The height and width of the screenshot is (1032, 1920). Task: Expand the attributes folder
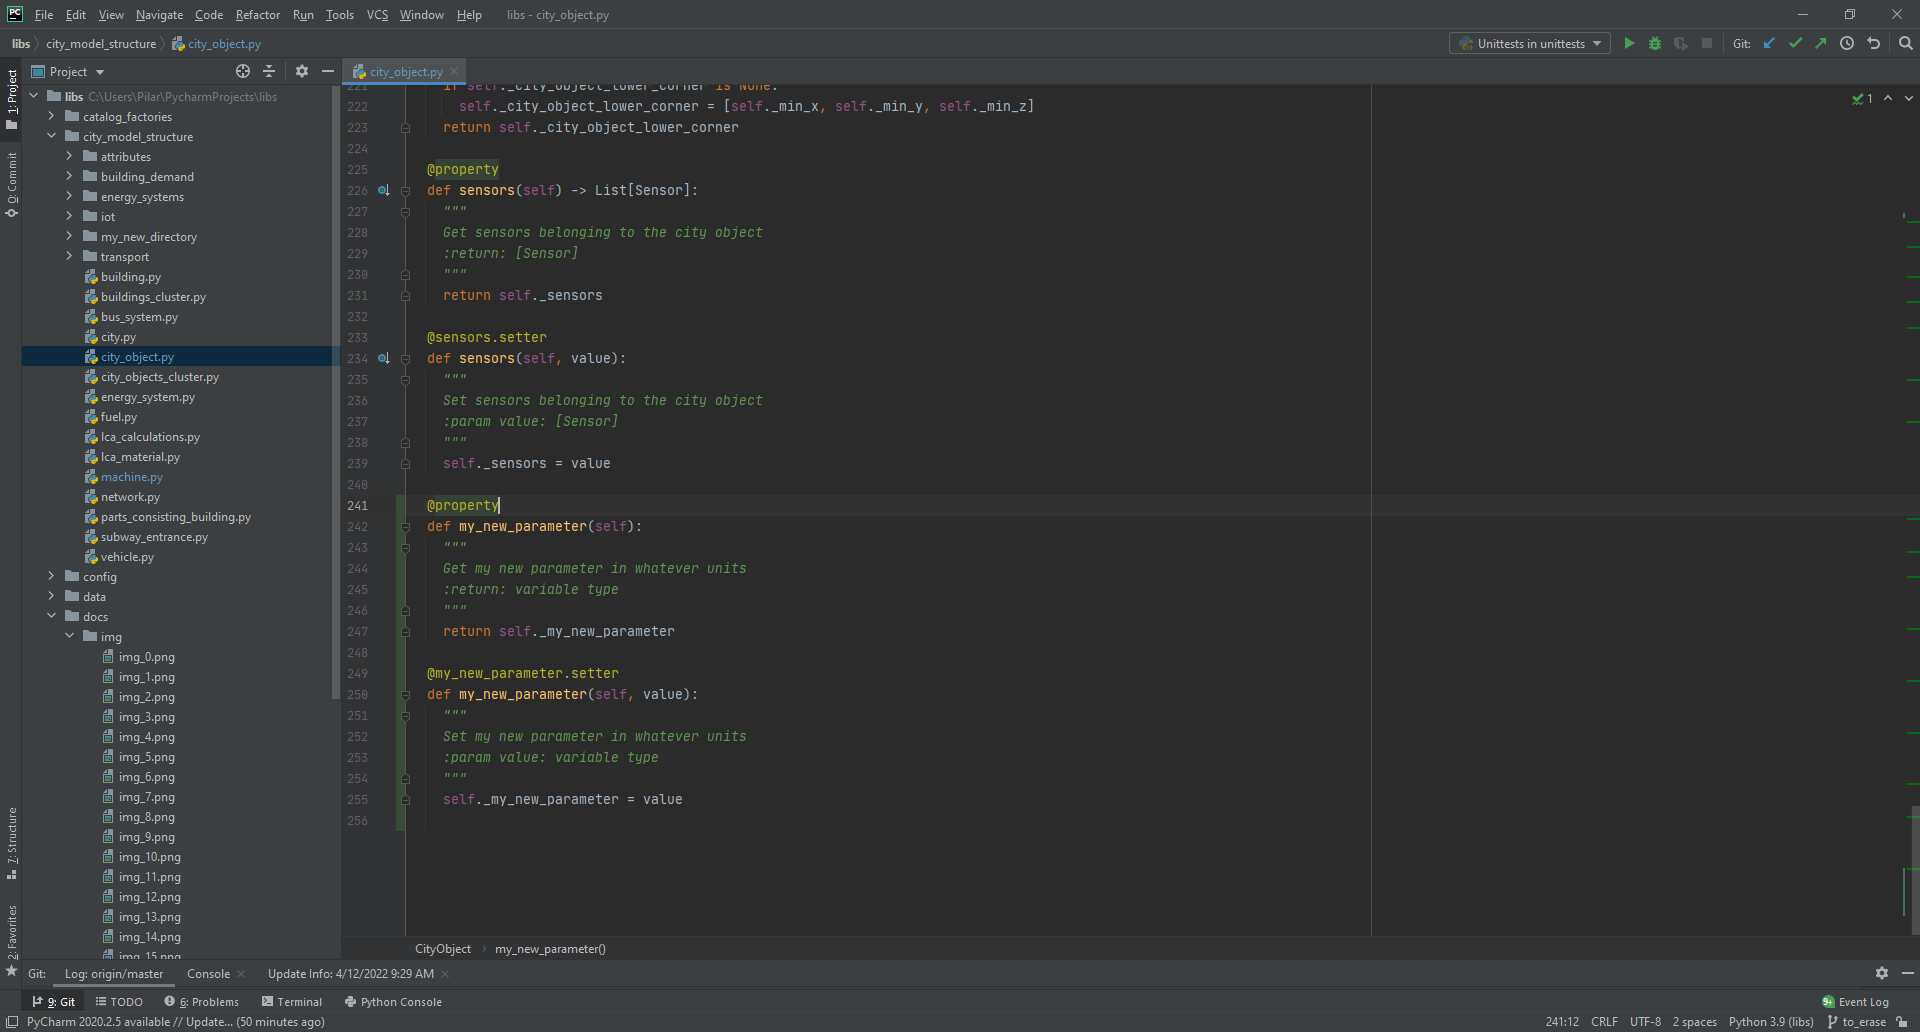click(x=69, y=156)
